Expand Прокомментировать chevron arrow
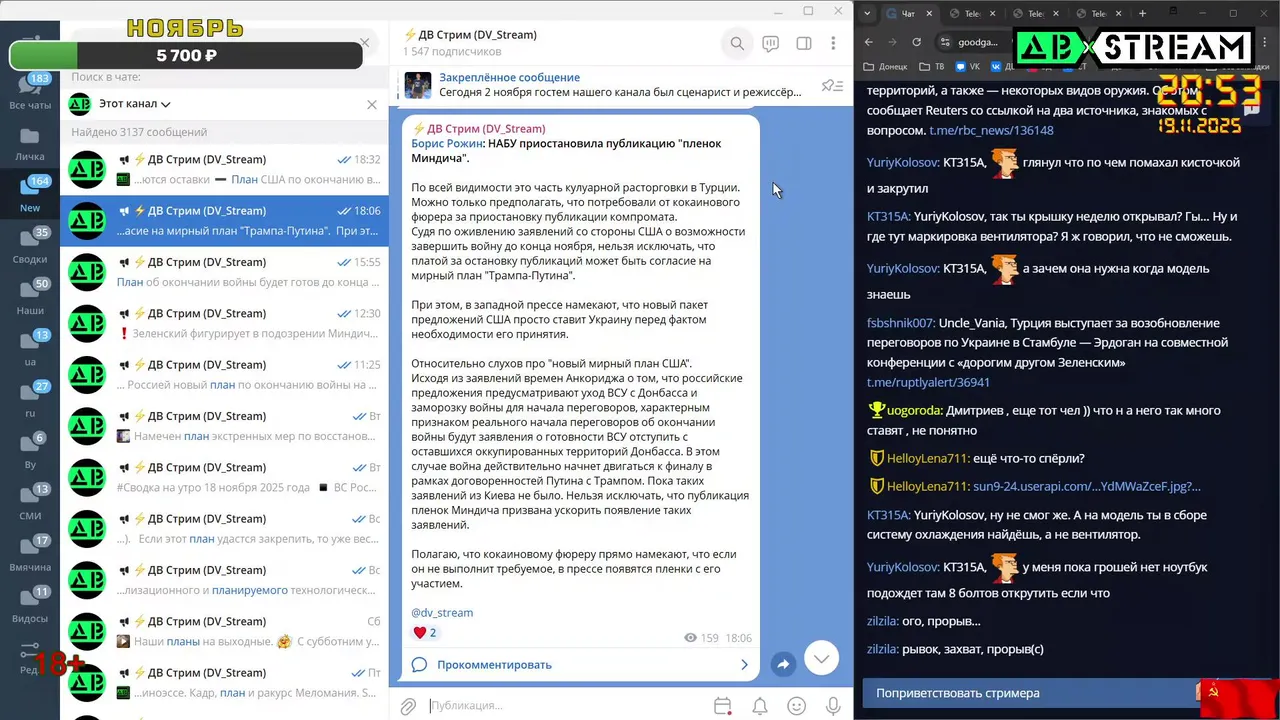The width and height of the screenshot is (1280, 720). click(744, 665)
